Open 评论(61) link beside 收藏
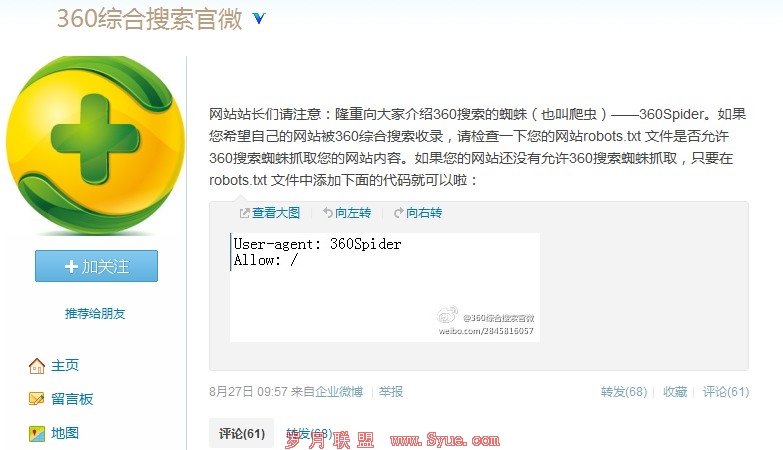 (726, 392)
